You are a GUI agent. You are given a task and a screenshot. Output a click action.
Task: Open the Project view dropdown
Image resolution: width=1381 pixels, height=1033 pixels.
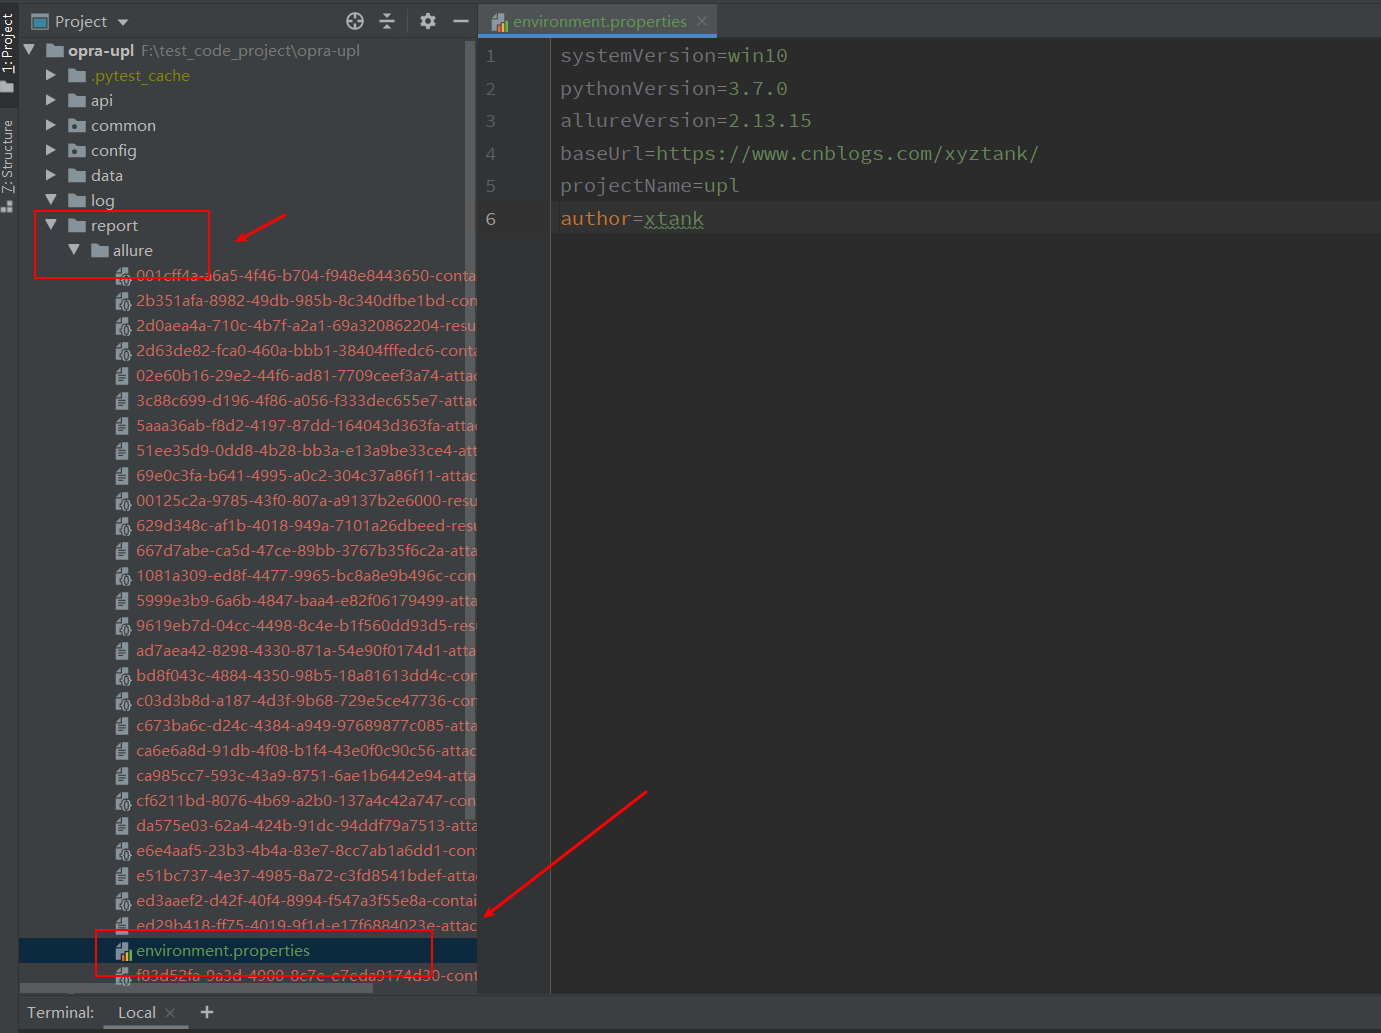coord(123,22)
